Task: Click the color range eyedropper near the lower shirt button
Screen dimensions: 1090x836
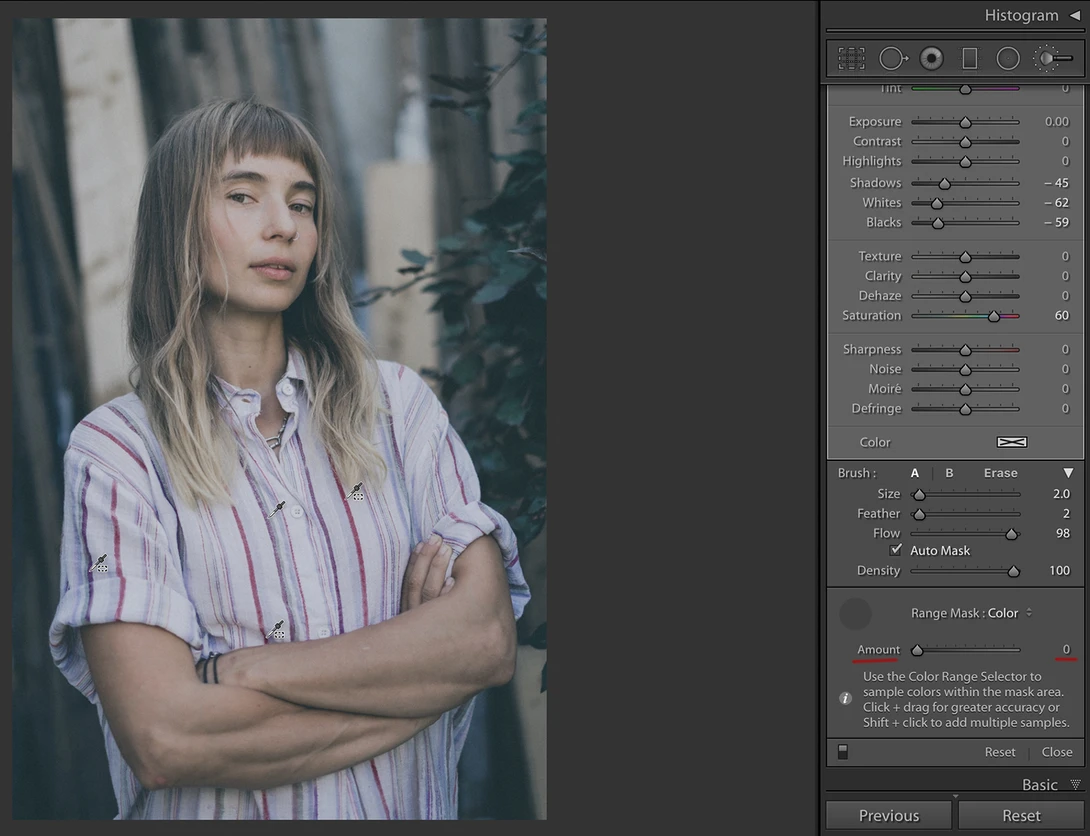Action: (276, 630)
